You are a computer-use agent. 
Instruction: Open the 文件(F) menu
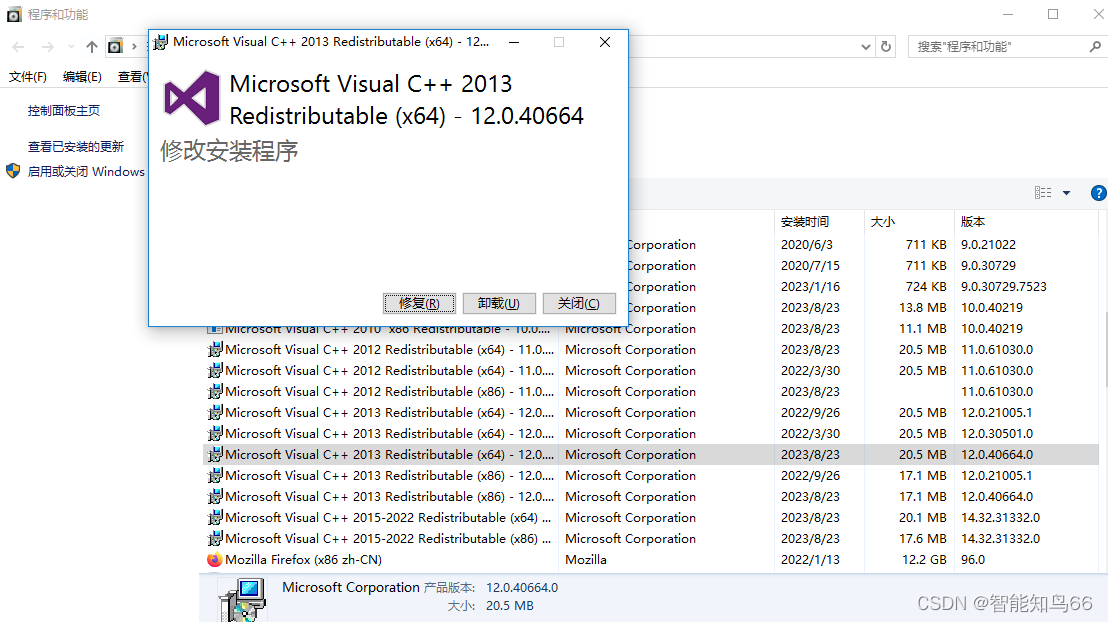pos(28,76)
